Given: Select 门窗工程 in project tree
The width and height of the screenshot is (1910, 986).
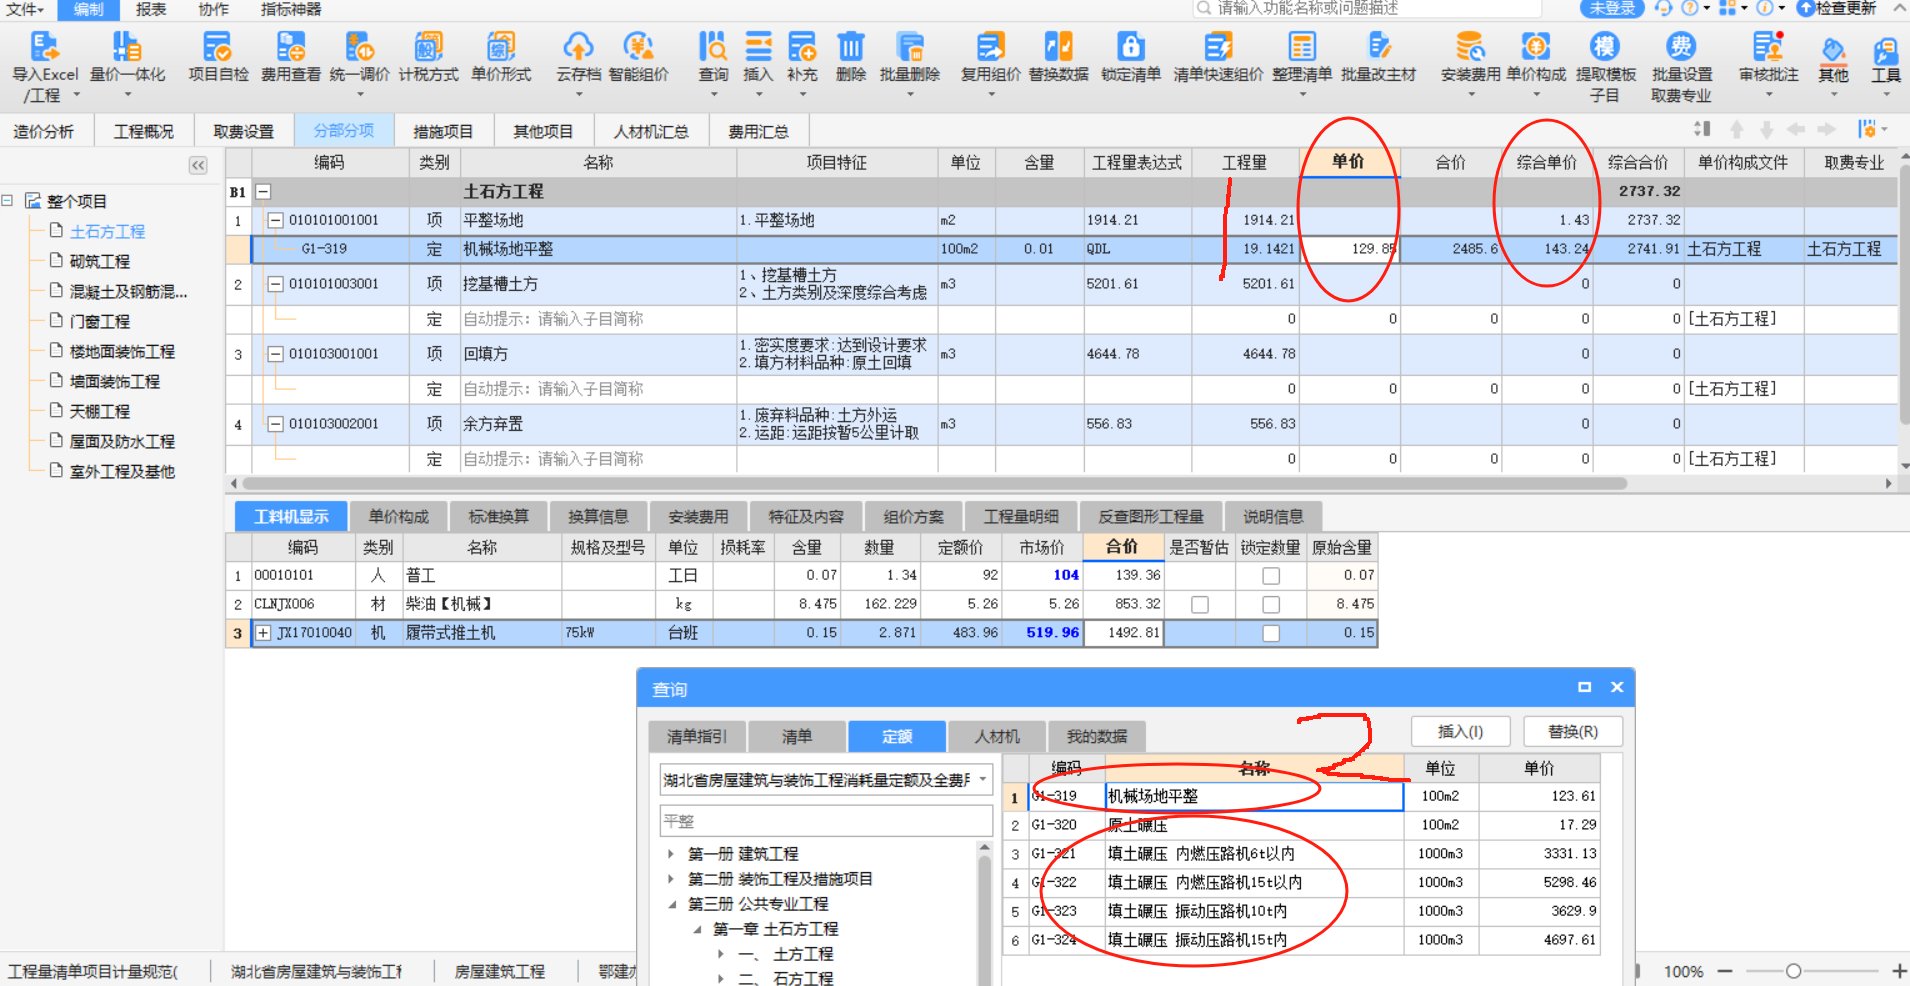Looking at the screenshot, I should (100, 321).
